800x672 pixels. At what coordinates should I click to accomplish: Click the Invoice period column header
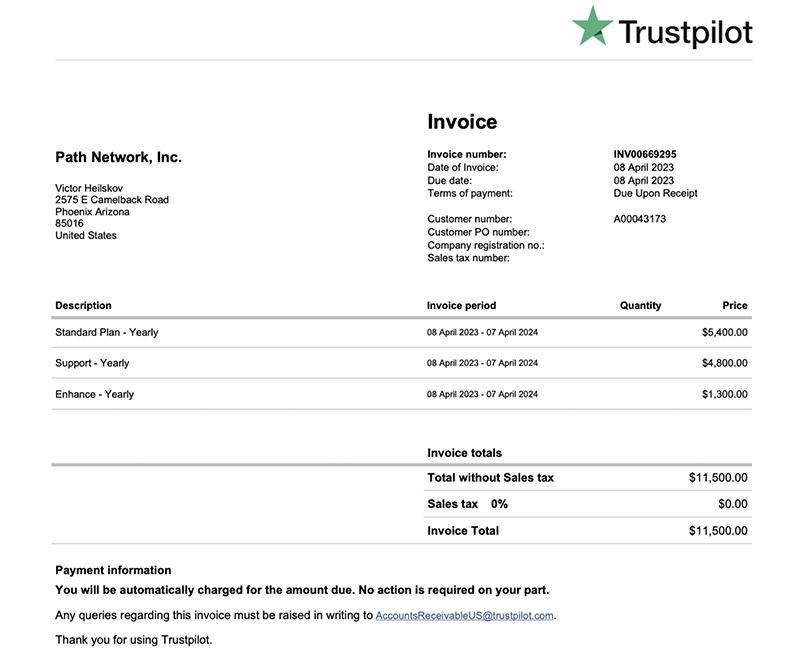461,305
